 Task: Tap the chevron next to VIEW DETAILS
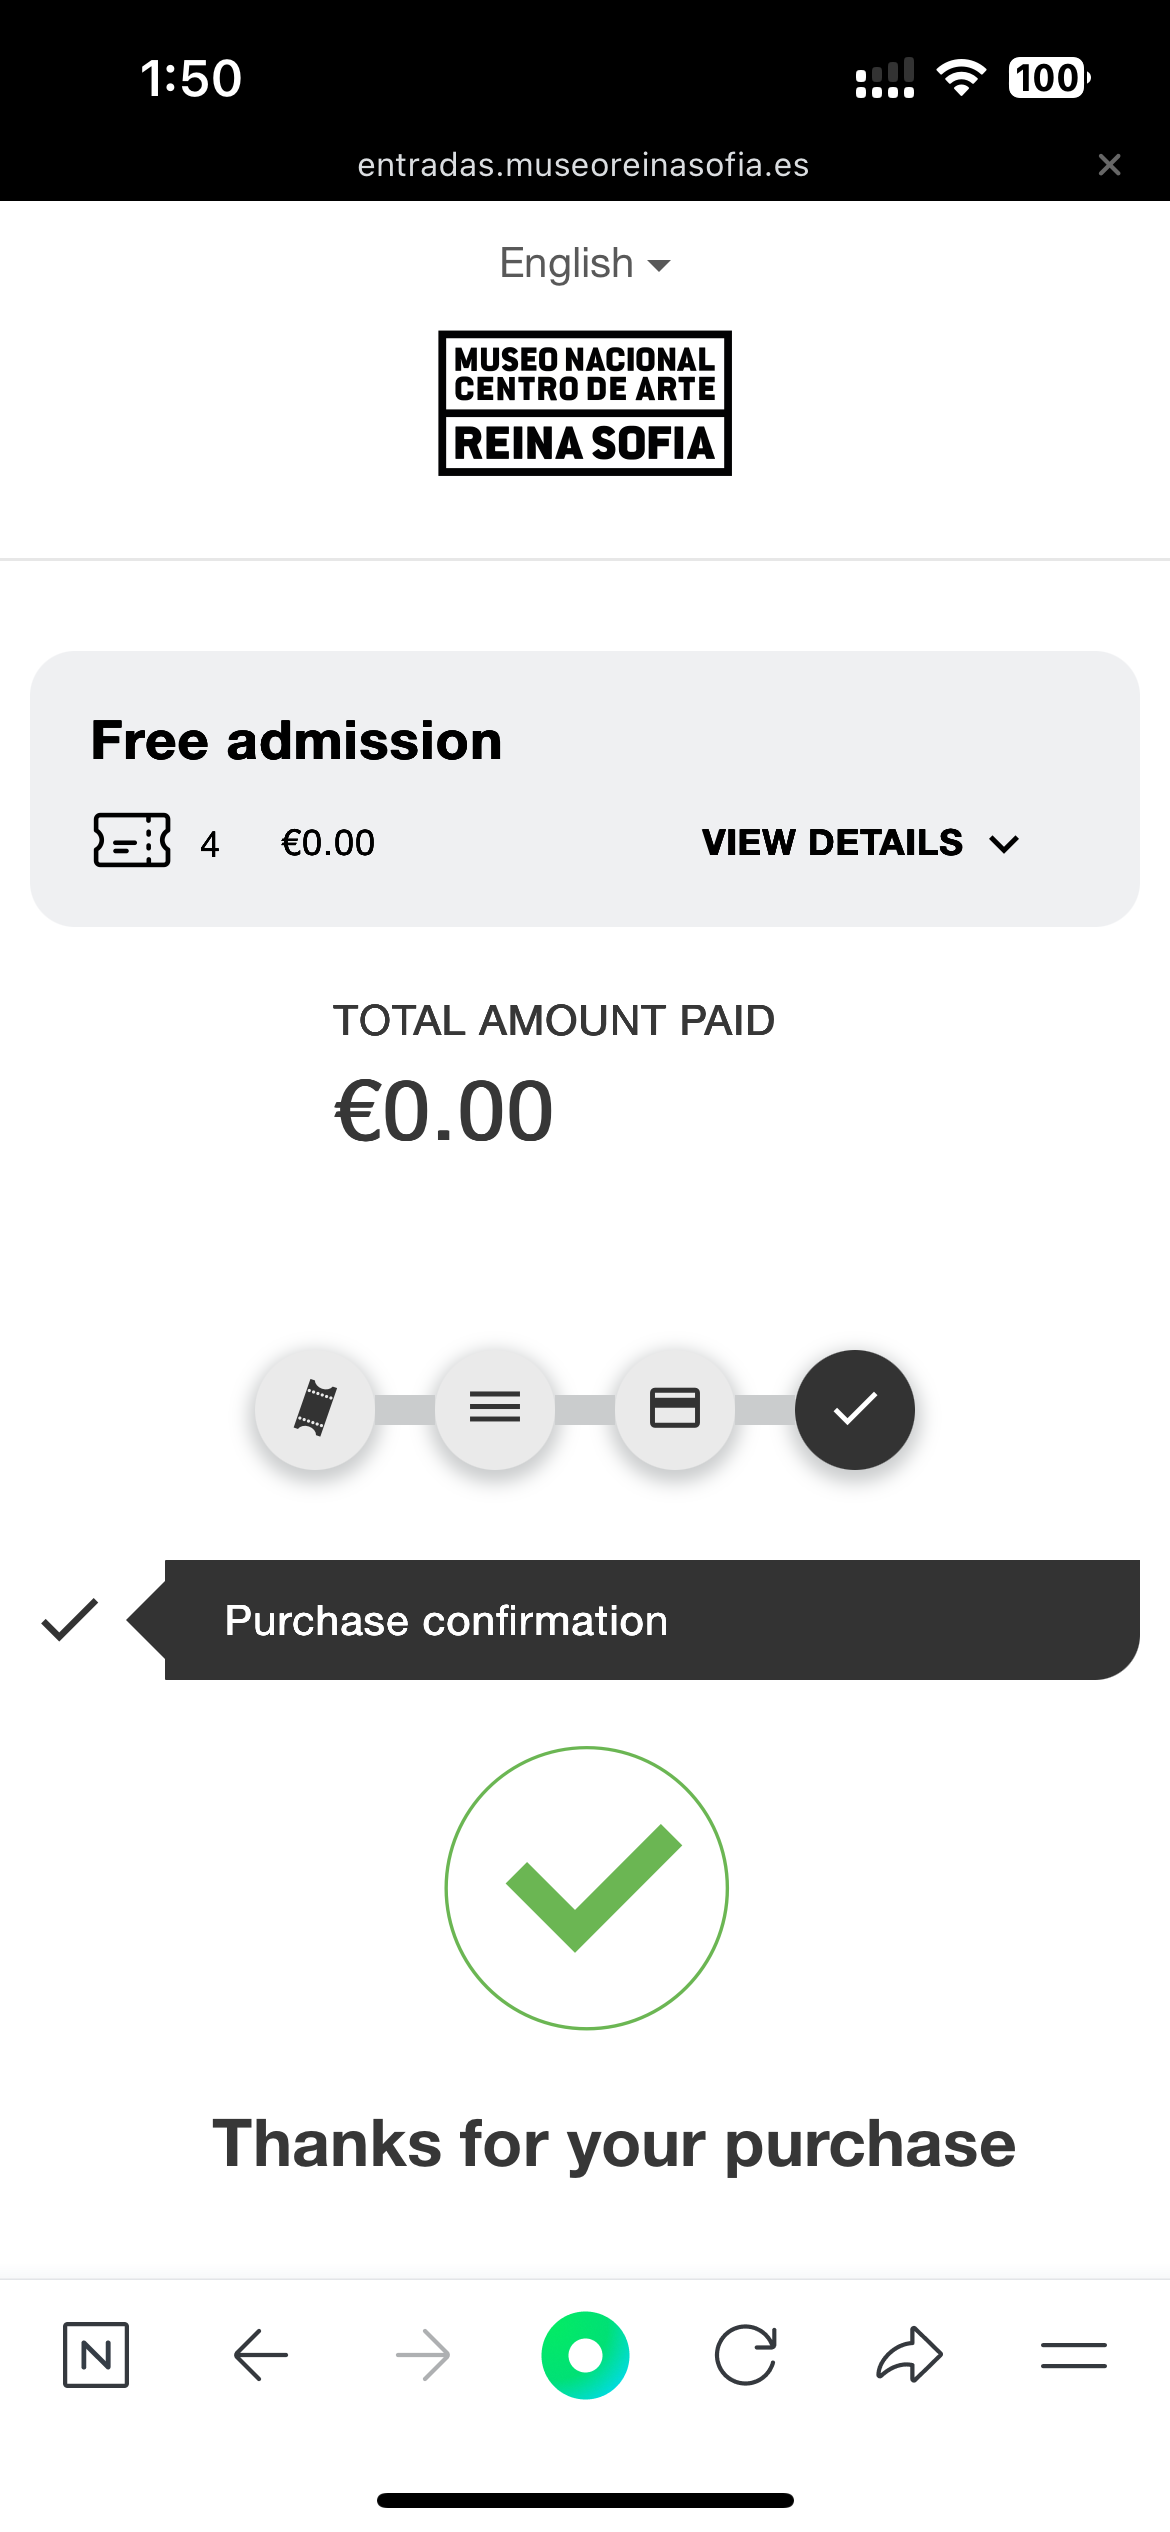(1003, 844)
